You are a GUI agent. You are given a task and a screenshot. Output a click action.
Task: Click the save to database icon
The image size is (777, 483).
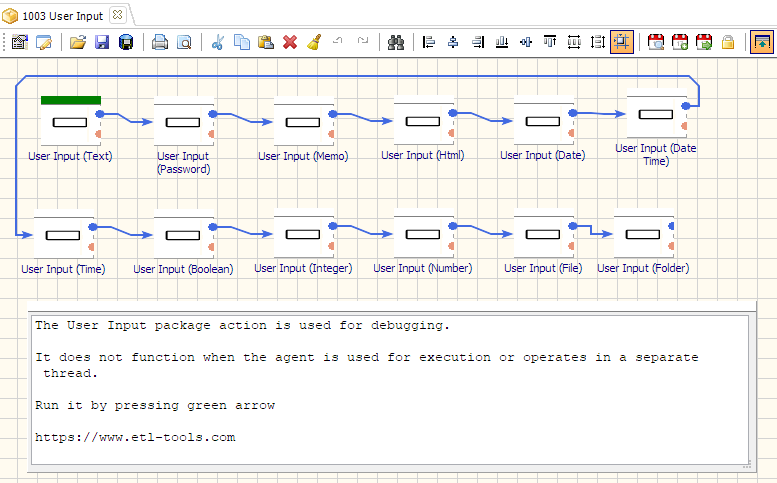(x=126, y=42)
